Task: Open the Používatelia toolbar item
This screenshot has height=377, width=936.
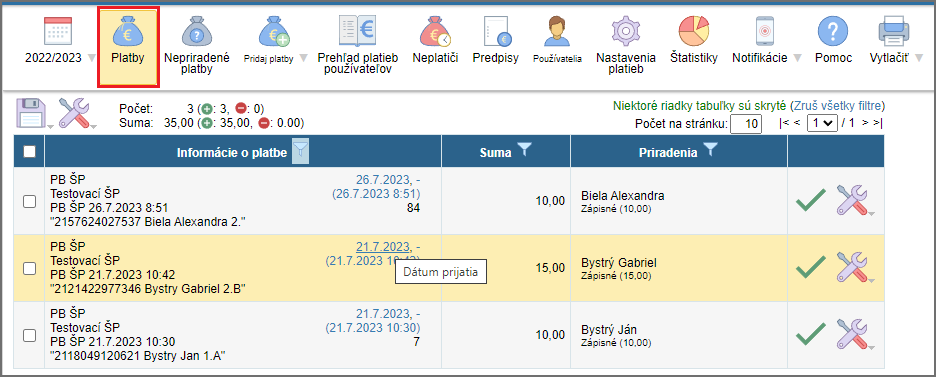Action: 558,40
